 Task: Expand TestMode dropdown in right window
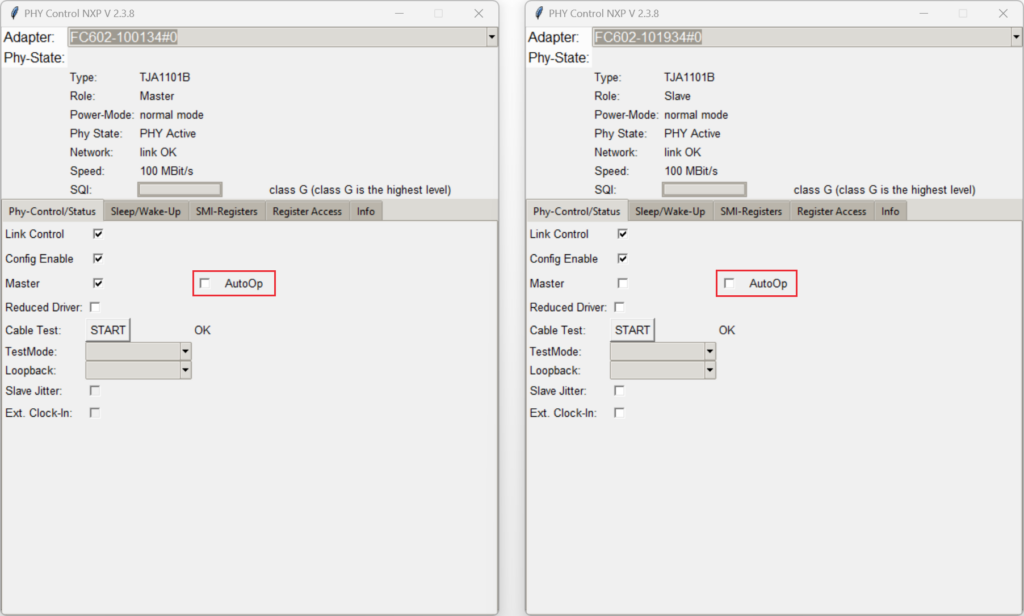click(x=710, y=351)
